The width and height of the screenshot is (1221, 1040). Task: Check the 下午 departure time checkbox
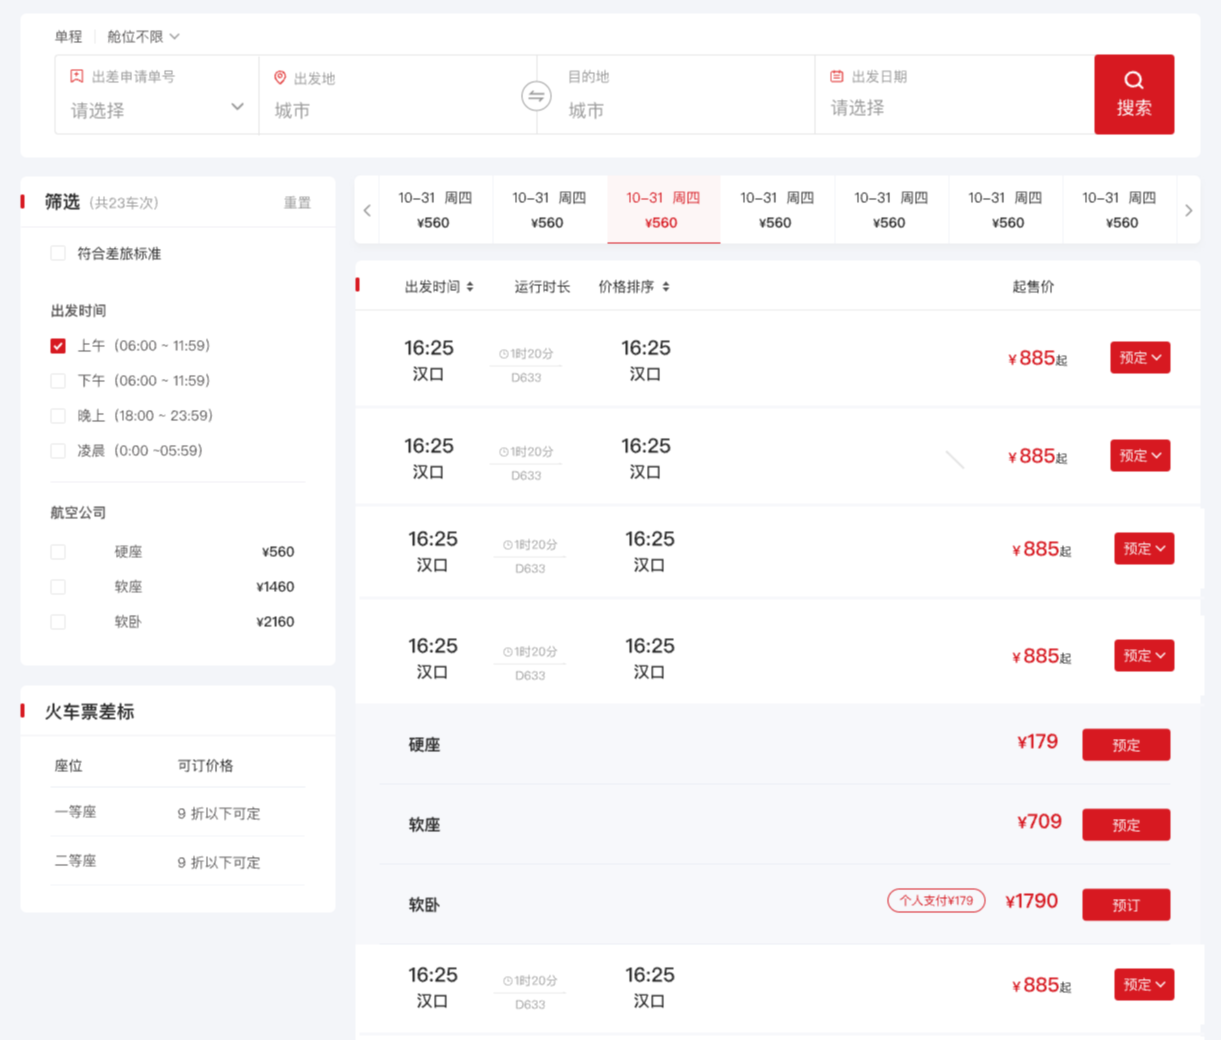pyautogui.click(x=58, y=381)
